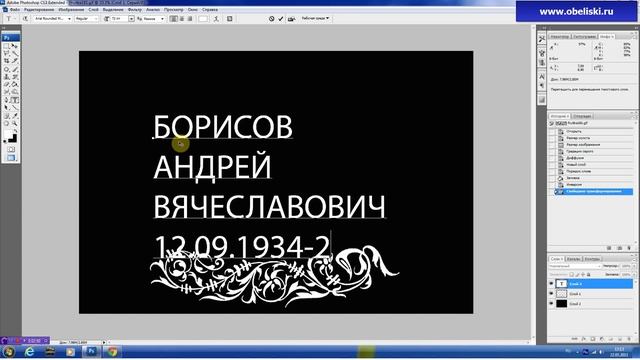
Task: Open the Окно menu
Action: (x=193, y=9)
